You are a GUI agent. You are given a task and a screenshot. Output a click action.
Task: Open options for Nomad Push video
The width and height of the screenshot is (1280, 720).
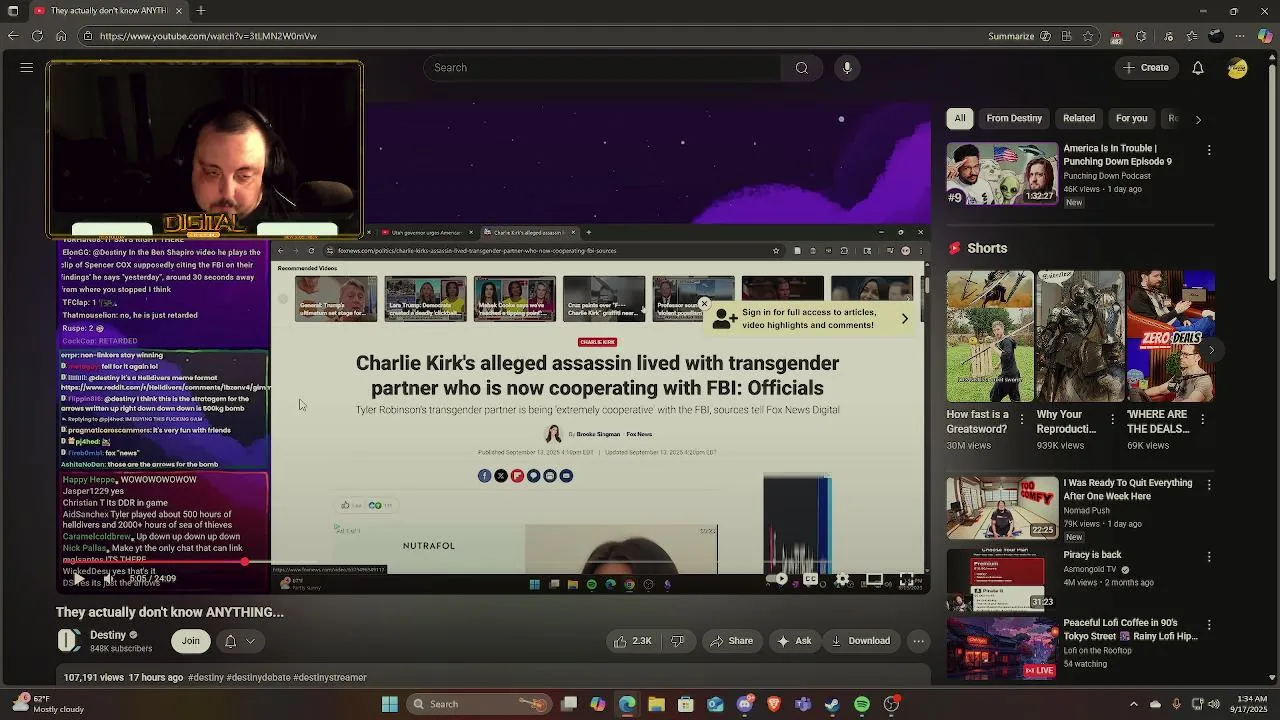point(1209,484)
